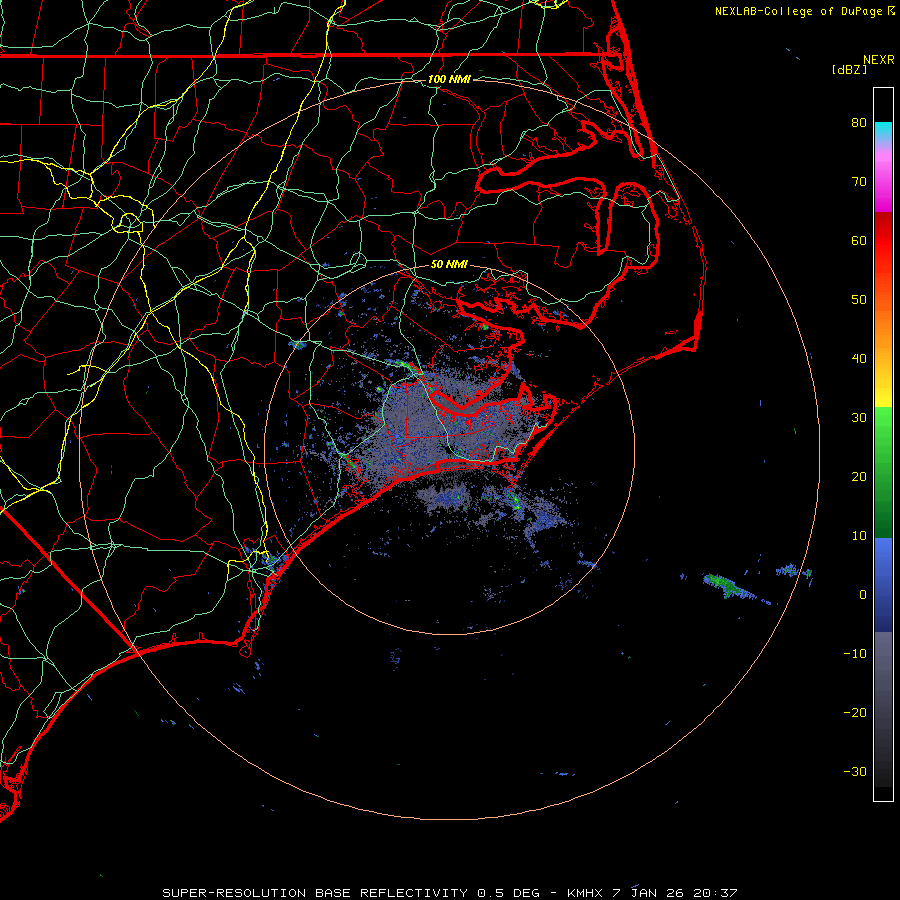900x900 pixels.
Task: Select the 20 value on the dBZ scale
Action: (859, 477)
